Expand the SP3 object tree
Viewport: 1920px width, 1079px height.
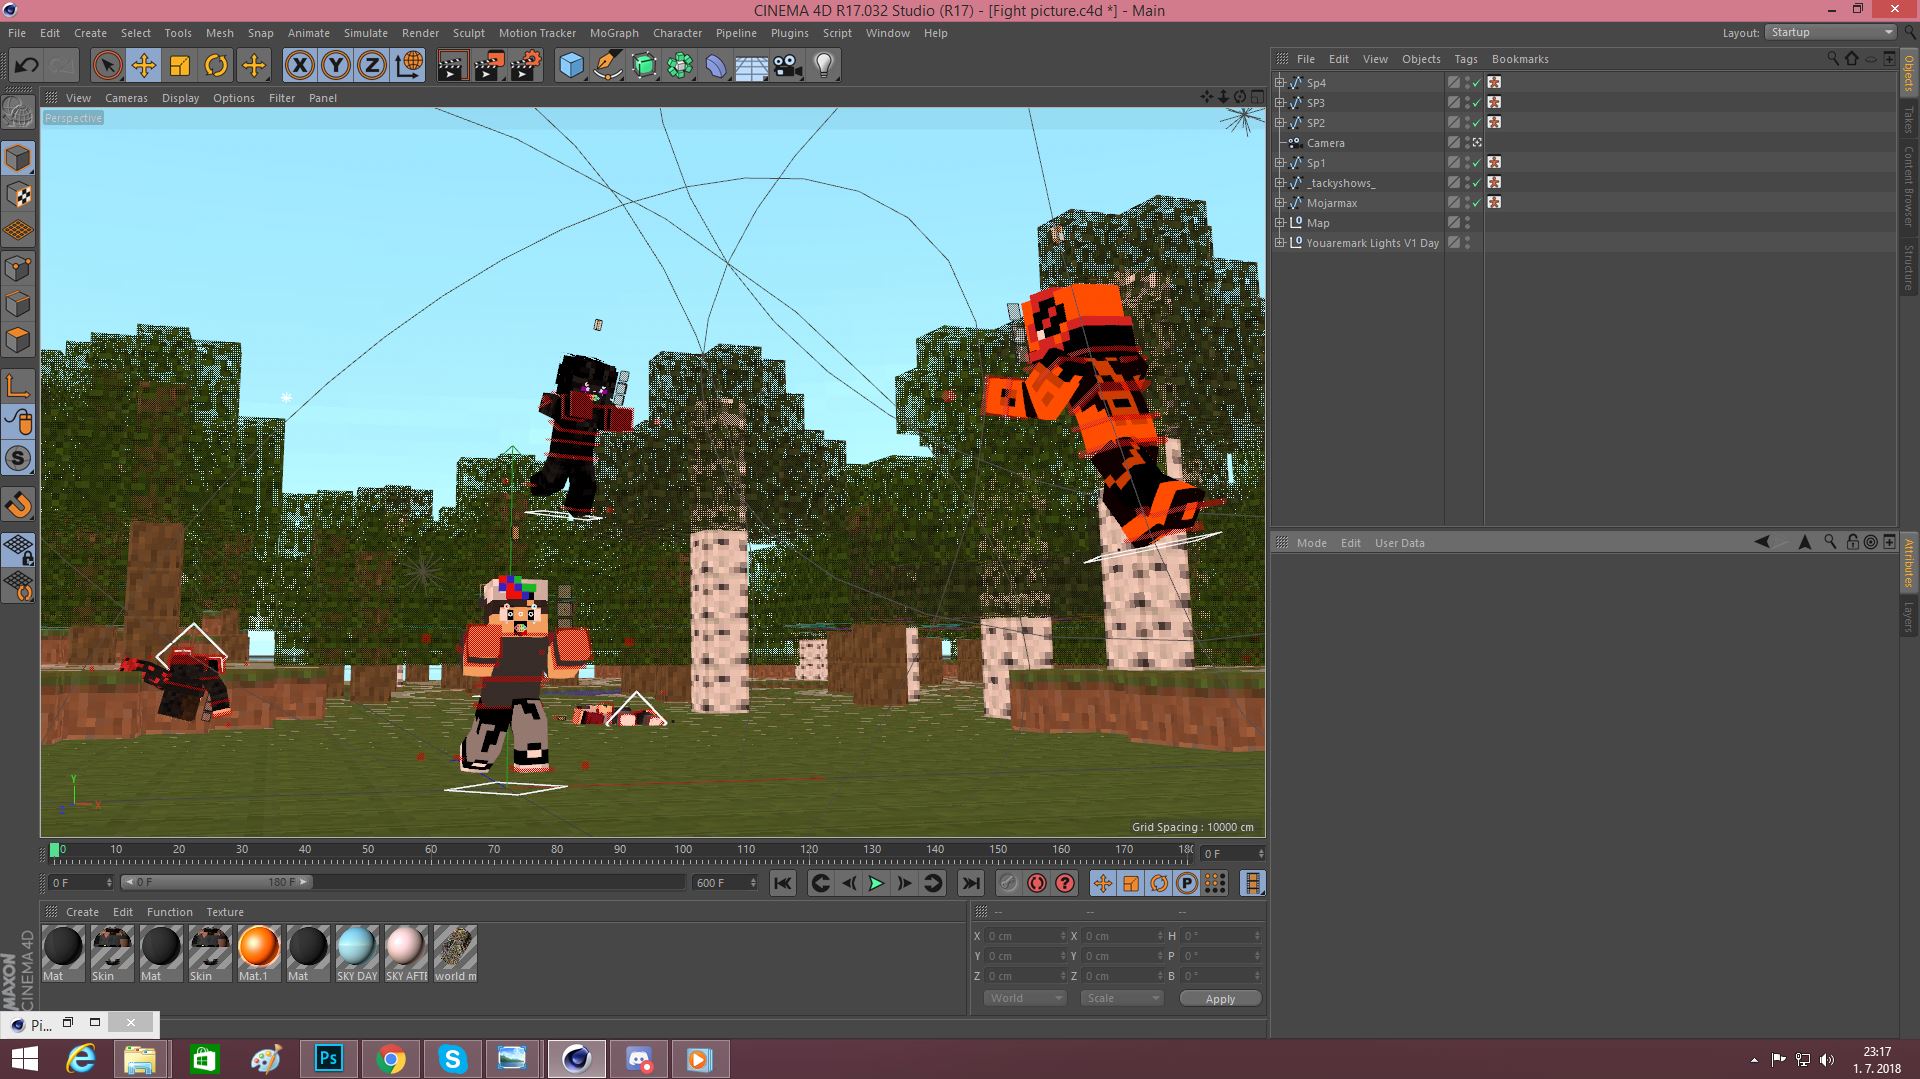click(1280, 103)
